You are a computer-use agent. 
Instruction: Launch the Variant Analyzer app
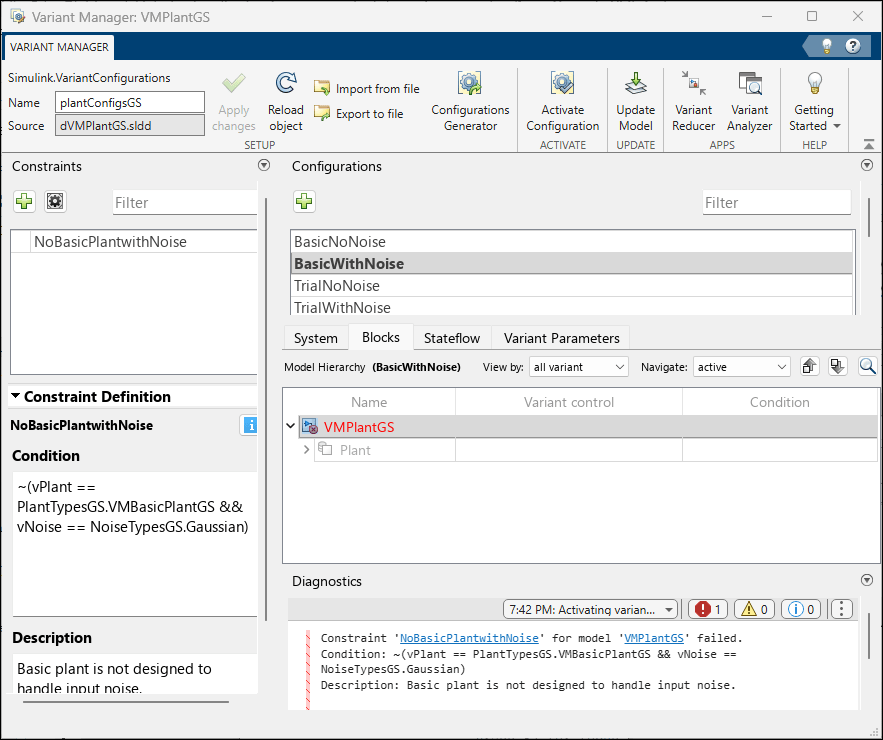tap(750, 102)
